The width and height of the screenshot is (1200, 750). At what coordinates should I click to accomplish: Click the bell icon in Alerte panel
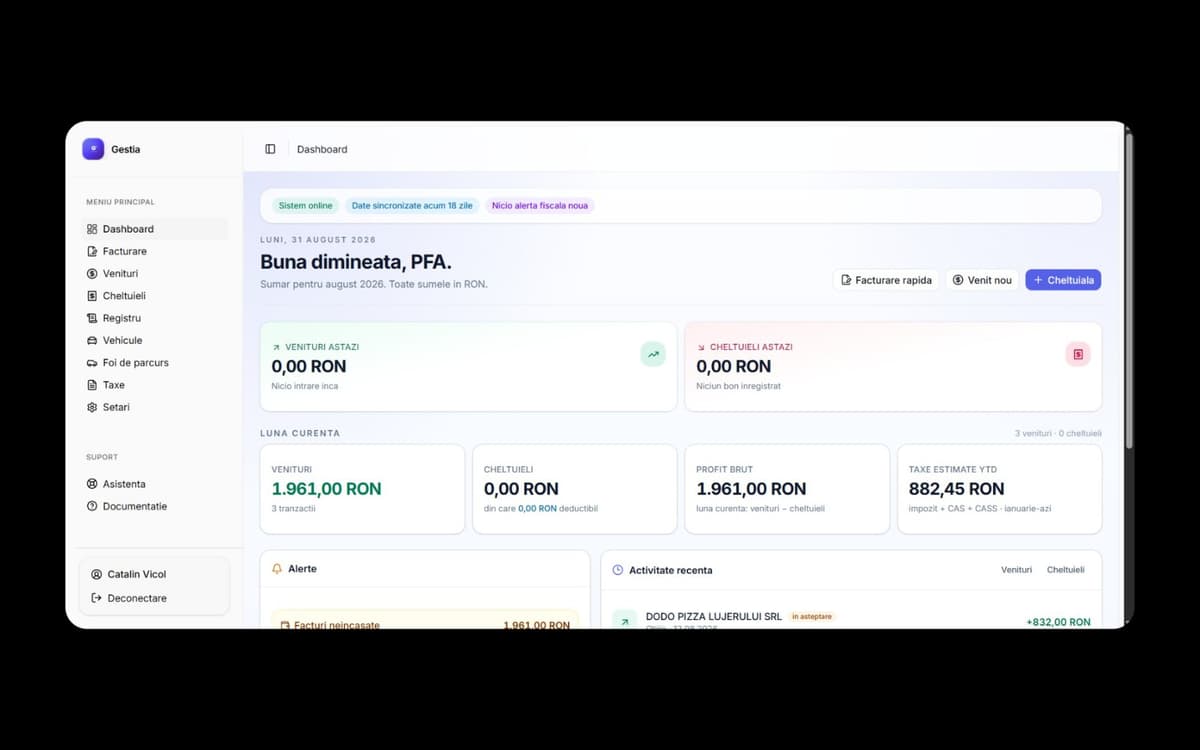(277, 568)
